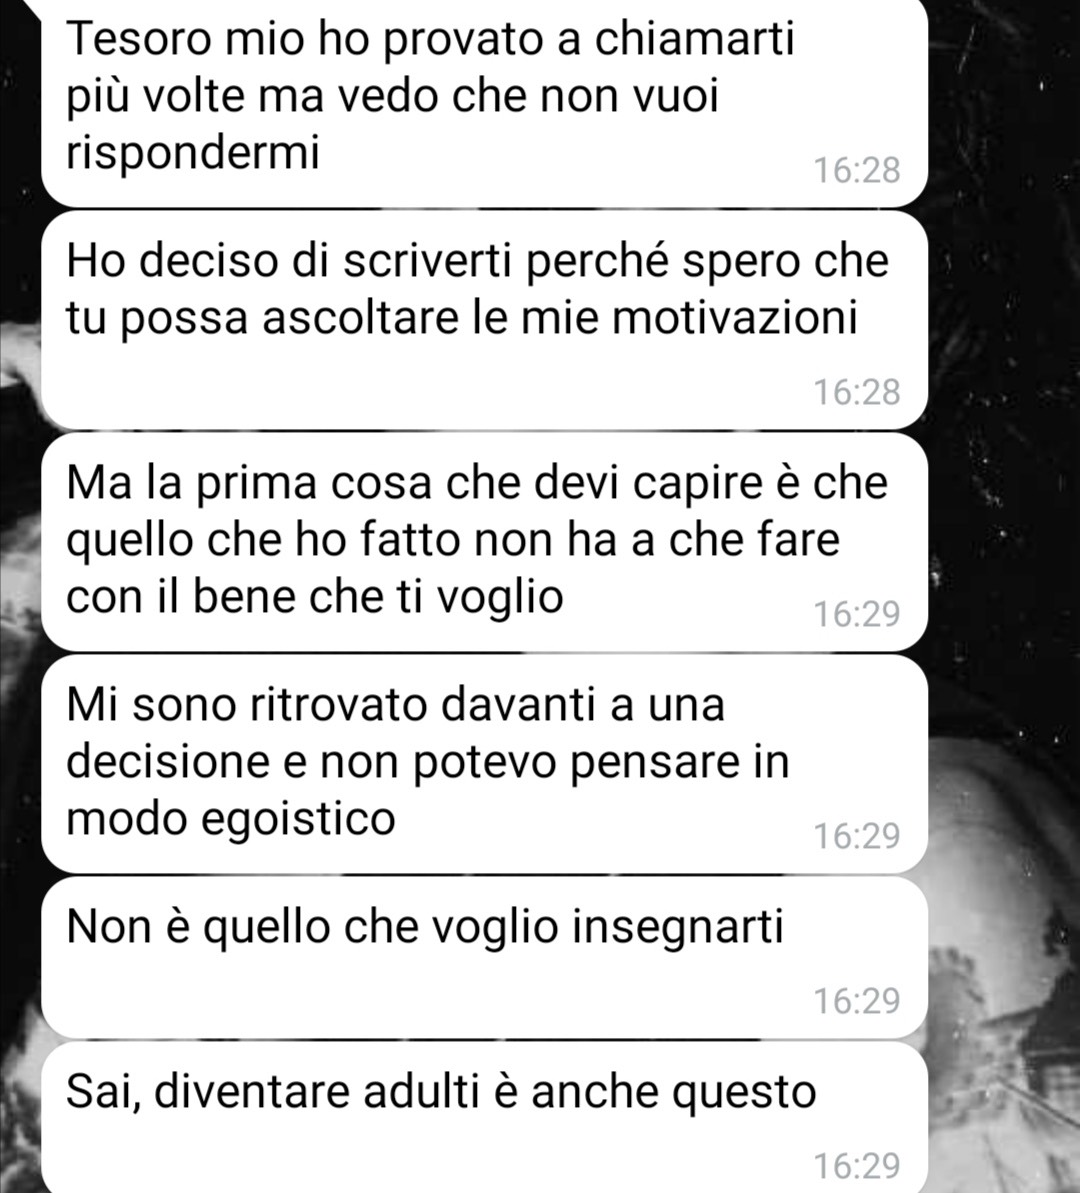Tap the 16:29 timestamp under "anche questo"
Image resolution: width=1080 pixels, height=1193 pixels.
pyautogui.click(x=857, y=1166)
